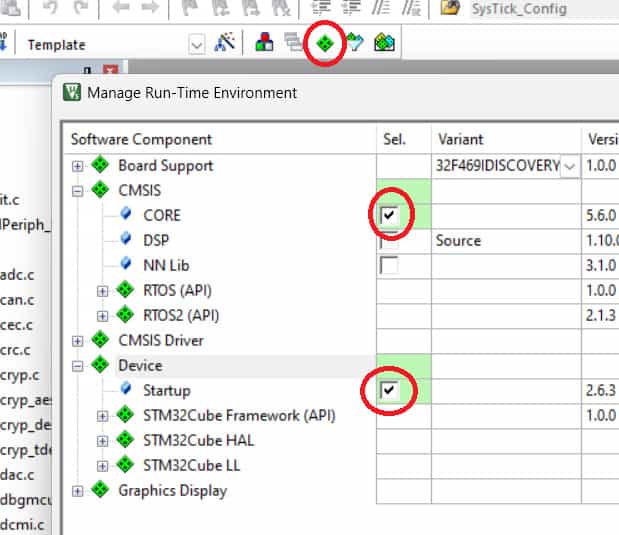Click the blue gem icon beside DSP
The width and height of the screenshot is (619, 535).
[126, 238]
